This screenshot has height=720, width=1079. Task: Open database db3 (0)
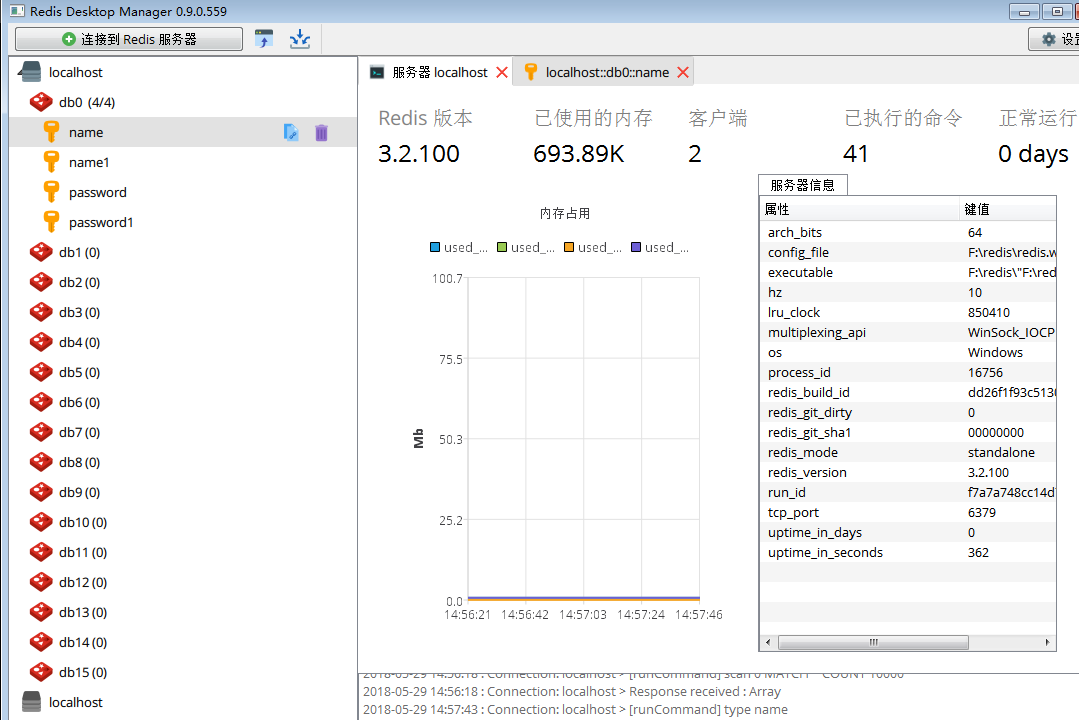[80, 313]
